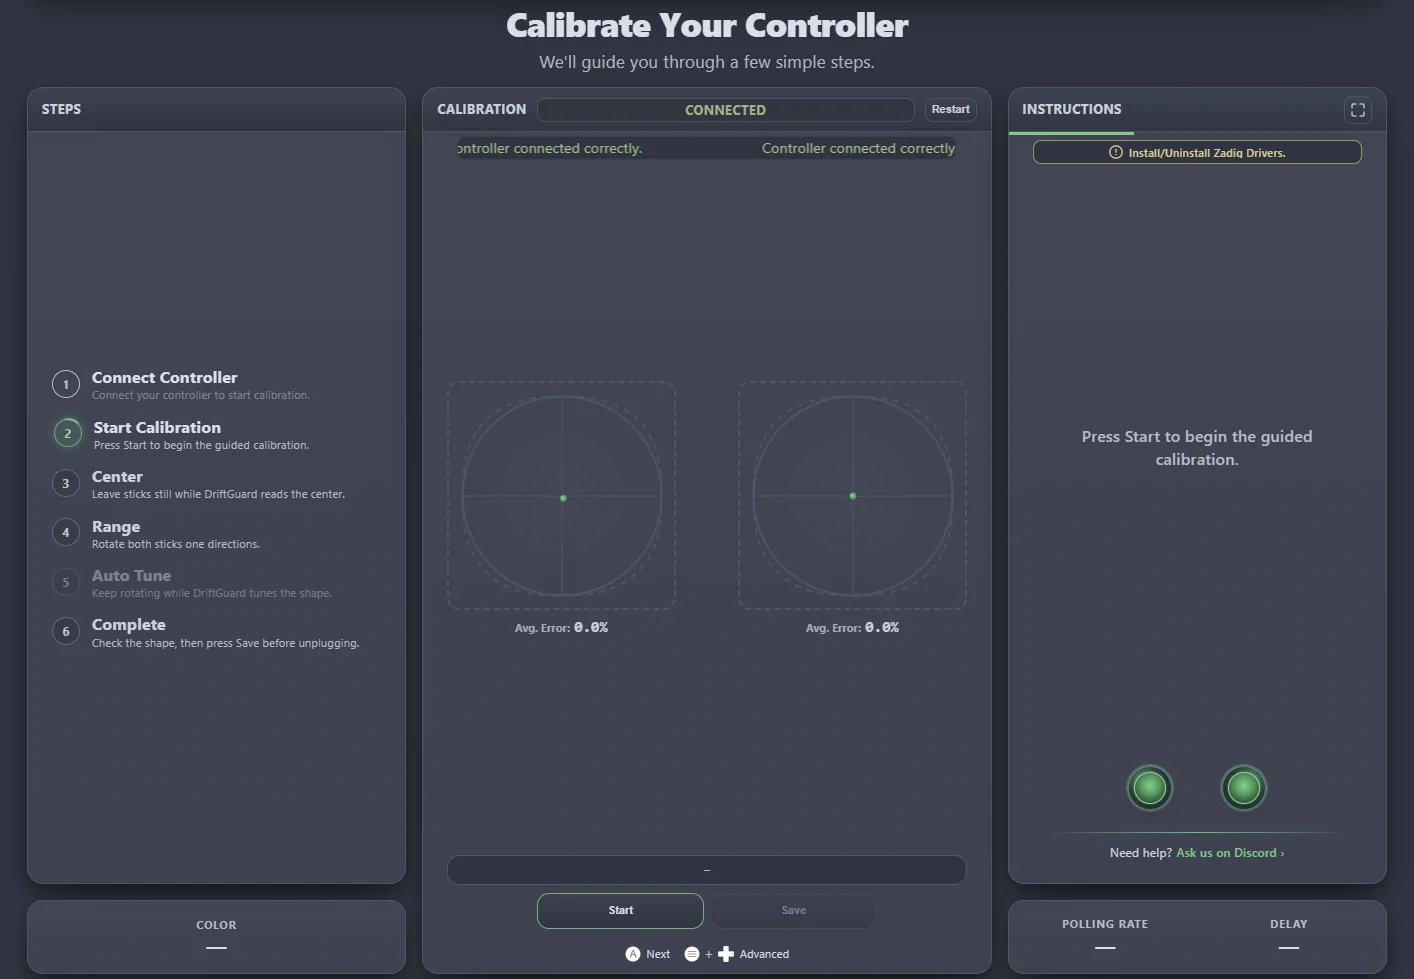The width and height of the screenshot is (1414, 979).
Task: Click the DELAY value
Action: coord(1289,947)
